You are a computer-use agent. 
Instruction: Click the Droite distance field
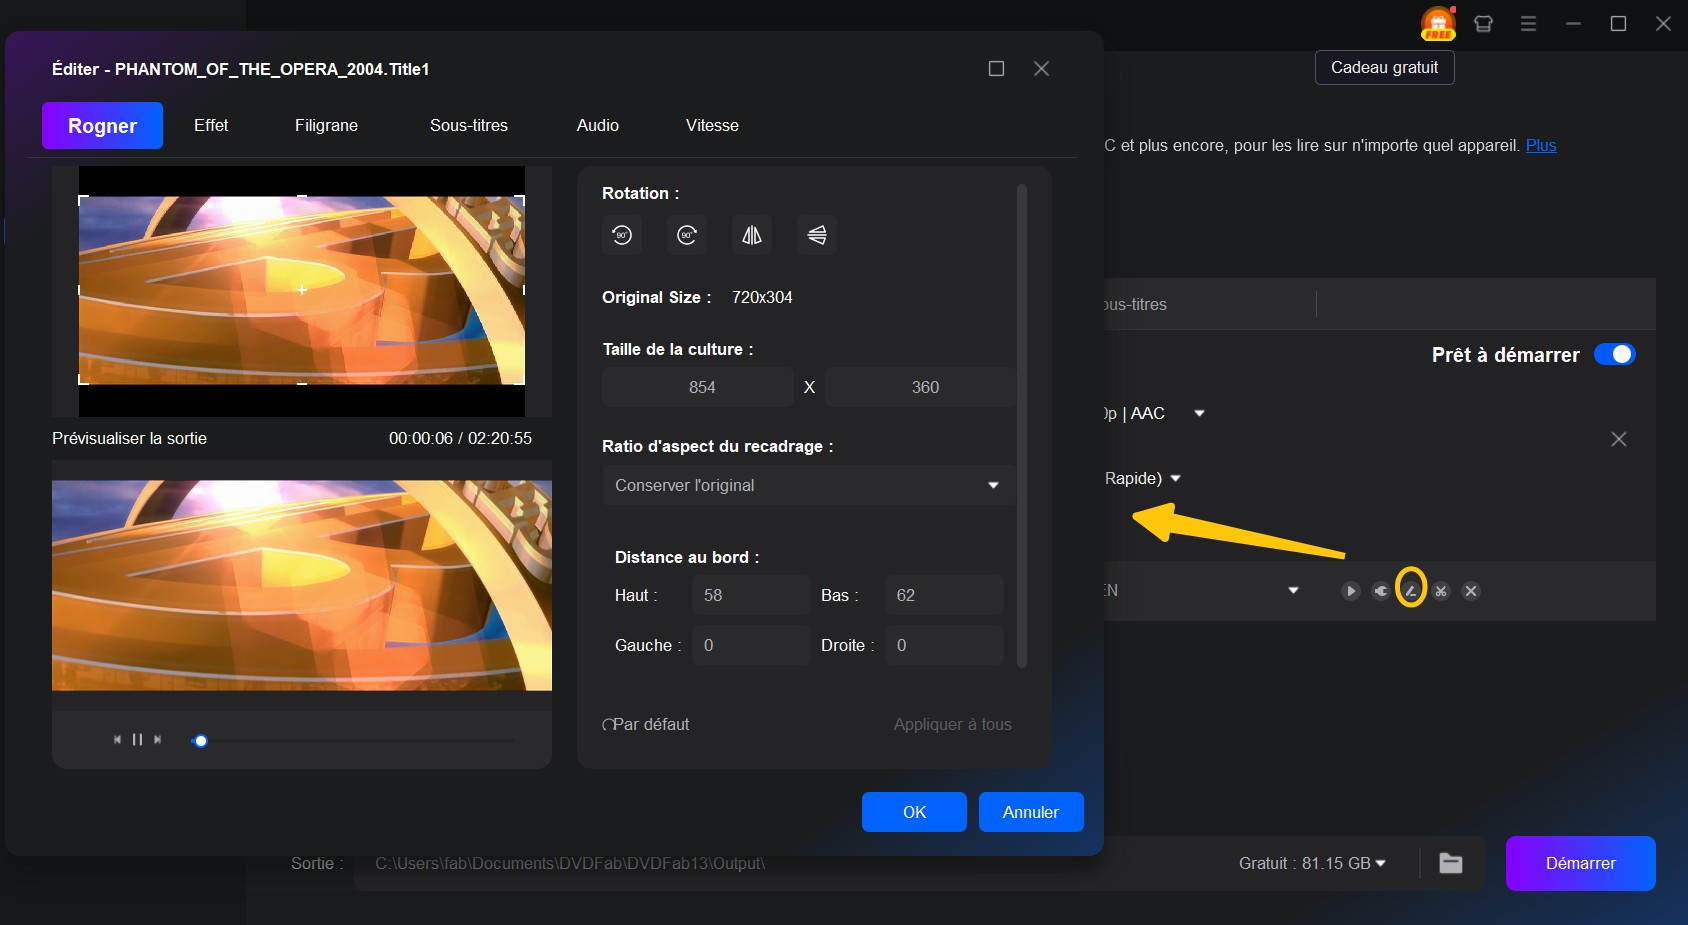pos(944,645)
